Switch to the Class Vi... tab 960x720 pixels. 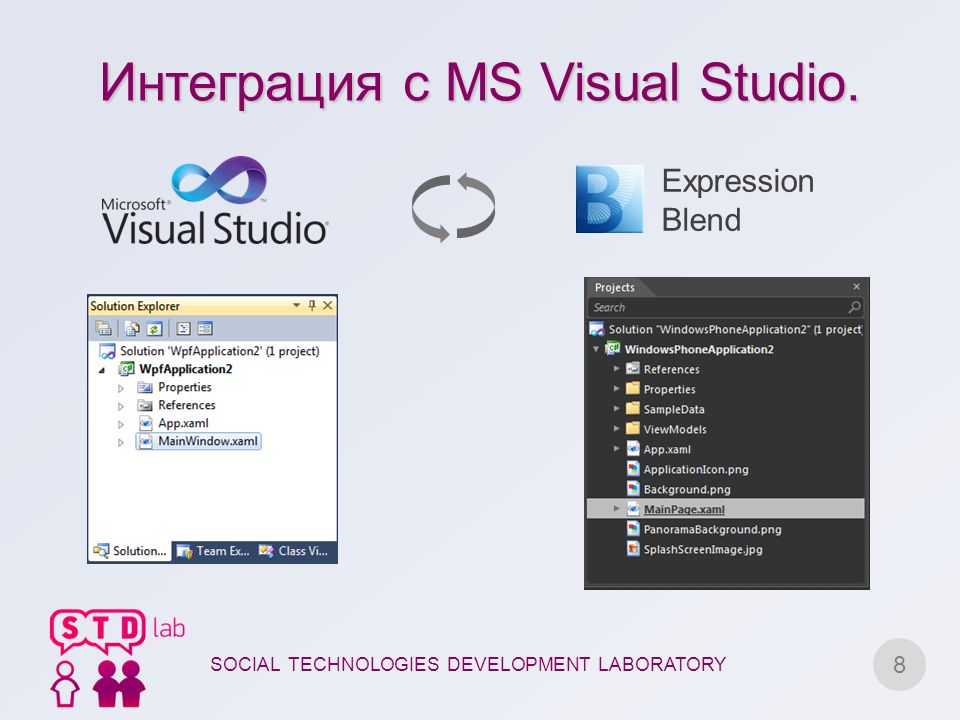point(293,551)
